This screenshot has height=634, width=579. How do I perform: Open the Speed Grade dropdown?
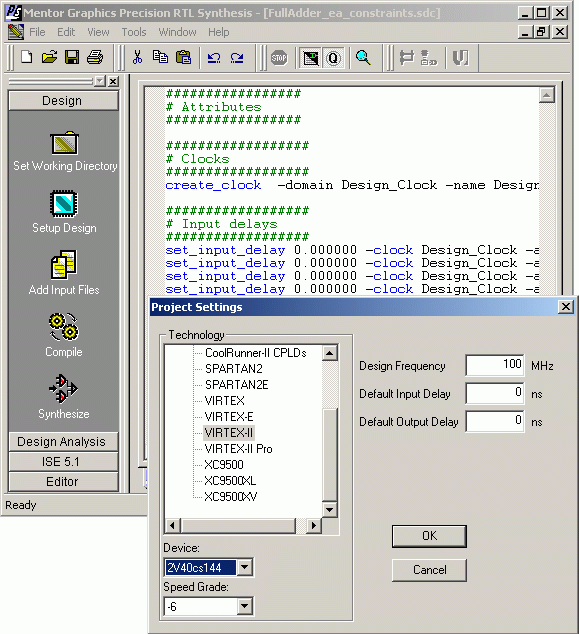pyautogui.click(x=244, y=606)
